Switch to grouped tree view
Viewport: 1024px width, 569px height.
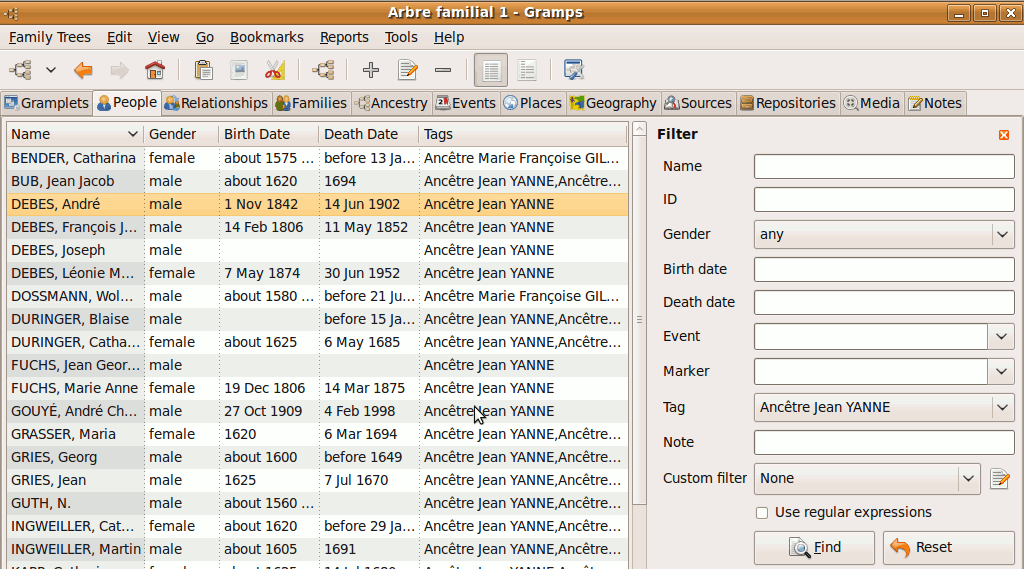click(x=527, y=70)
